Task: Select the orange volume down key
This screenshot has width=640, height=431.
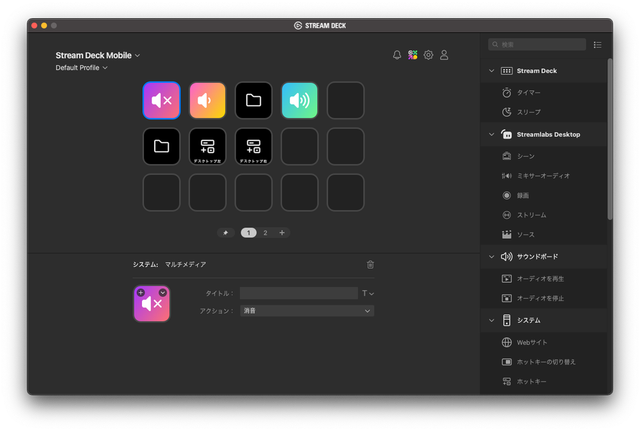Action: point(207,100)
